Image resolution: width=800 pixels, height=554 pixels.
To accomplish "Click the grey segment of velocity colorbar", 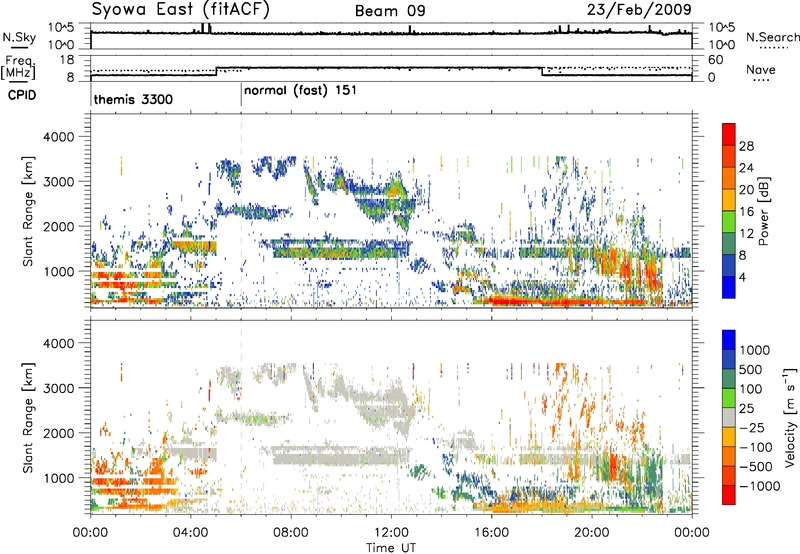I will (729, 418).
